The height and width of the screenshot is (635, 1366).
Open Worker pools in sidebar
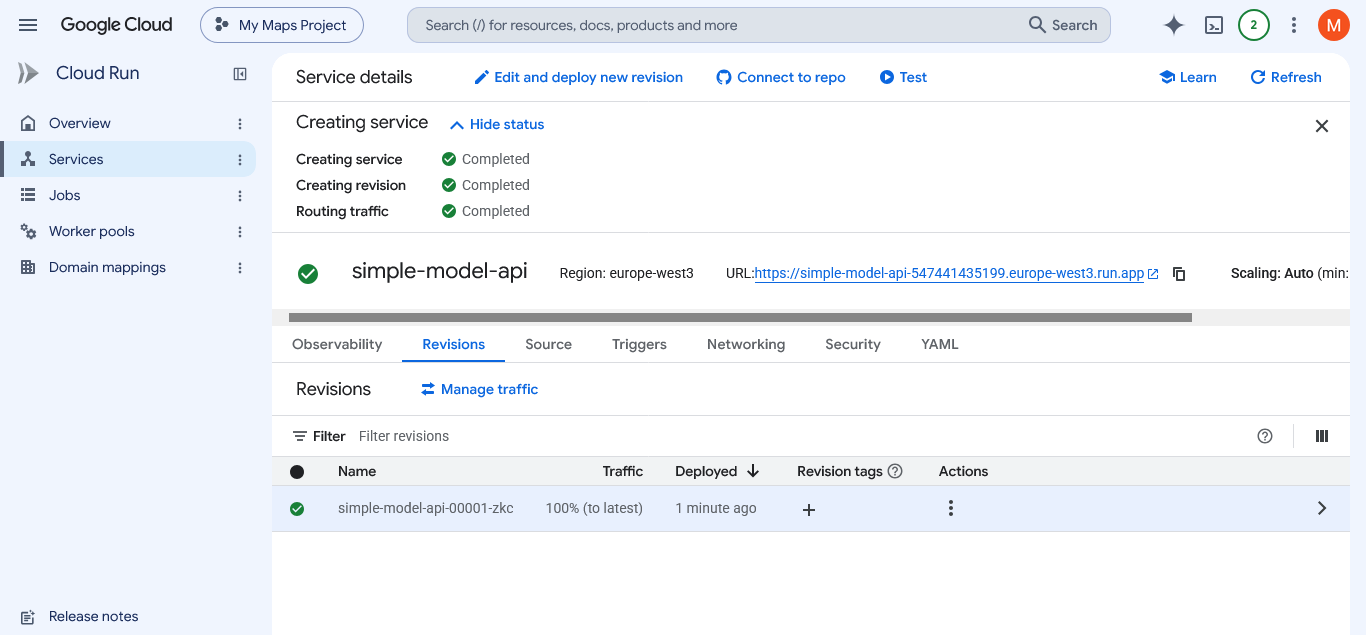click(92, 231)
